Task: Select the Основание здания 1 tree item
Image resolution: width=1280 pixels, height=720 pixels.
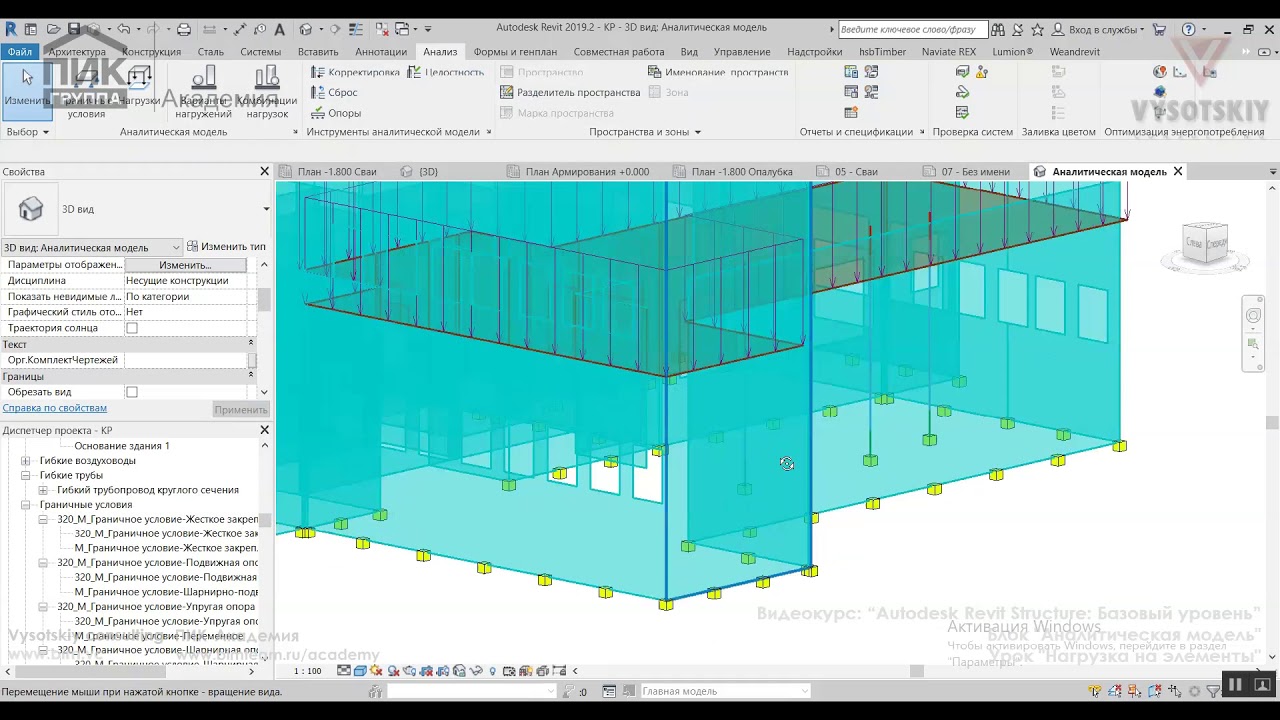Action: [x=122, y=446]
